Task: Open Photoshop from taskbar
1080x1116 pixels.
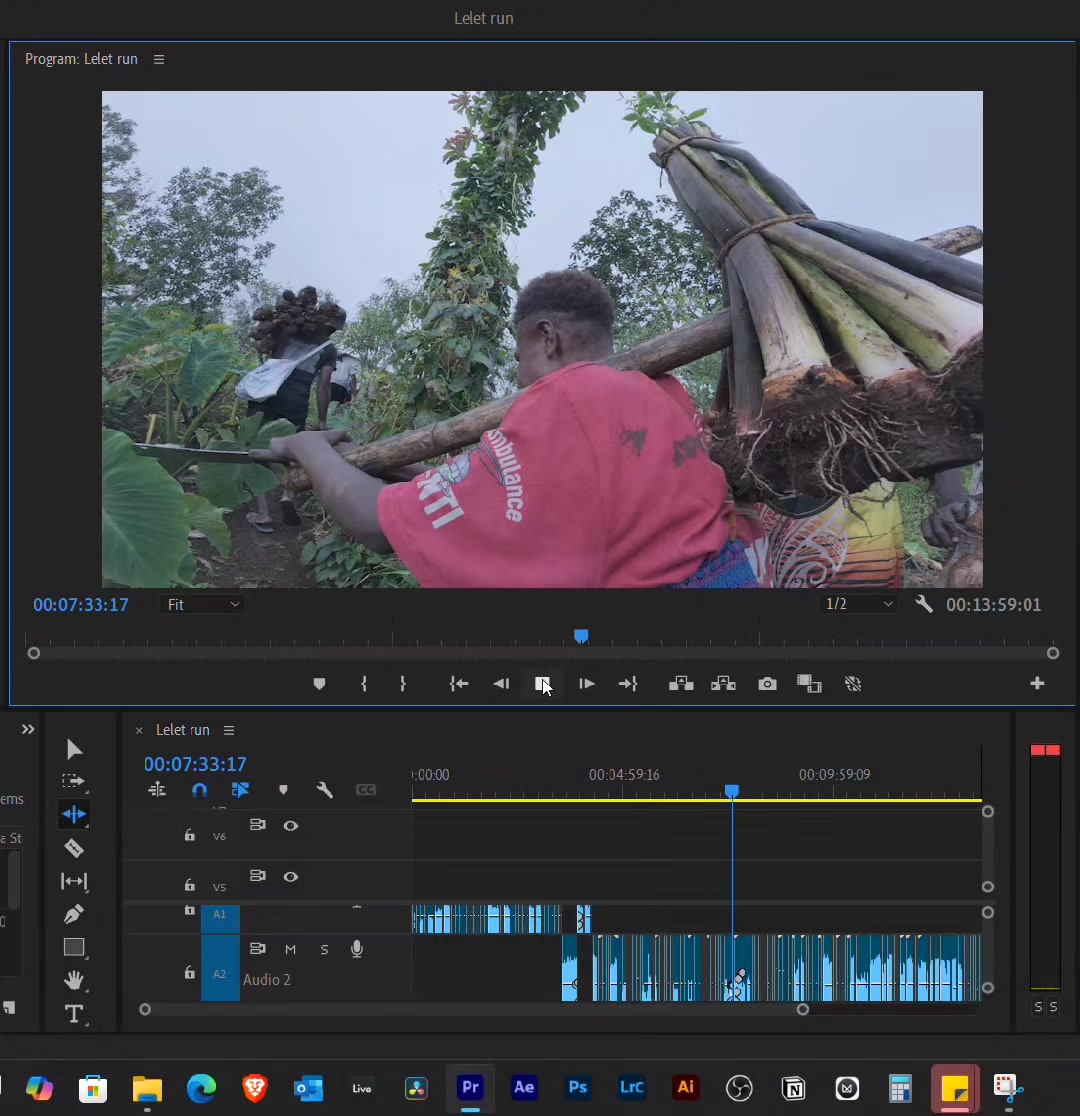Action: pyautogui.click(x=578, y=1088)
